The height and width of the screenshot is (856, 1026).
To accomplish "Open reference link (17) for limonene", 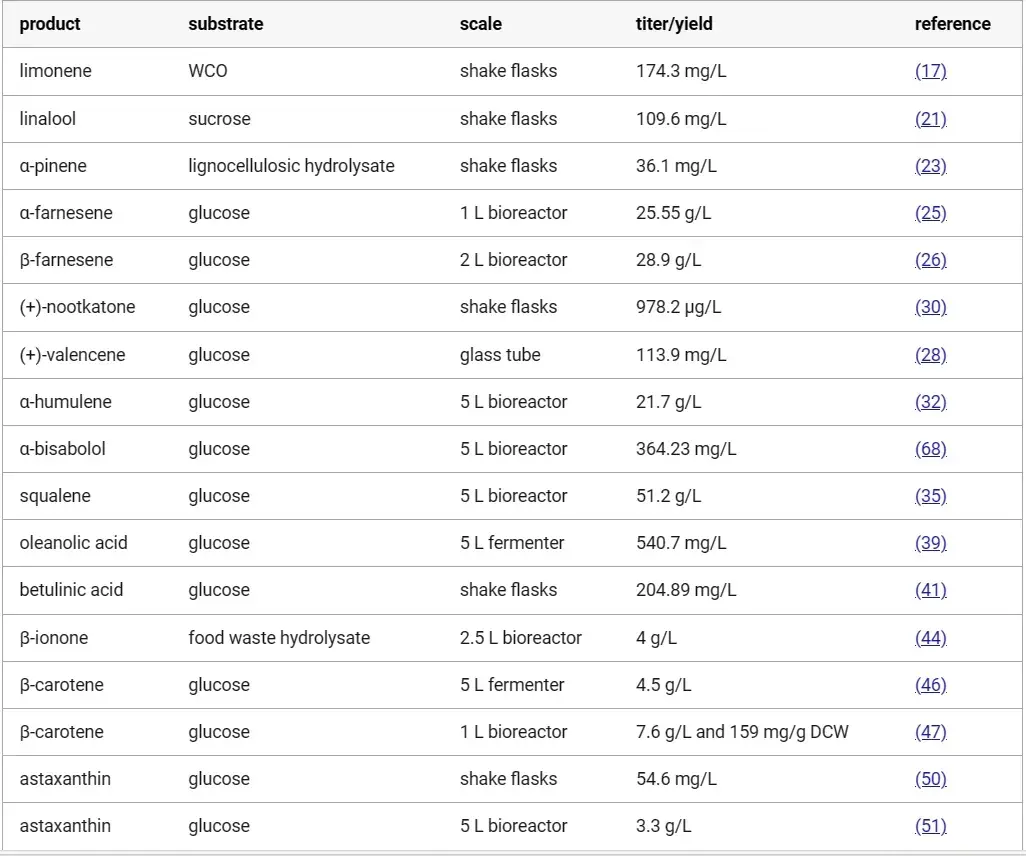I will coord(930,71).
